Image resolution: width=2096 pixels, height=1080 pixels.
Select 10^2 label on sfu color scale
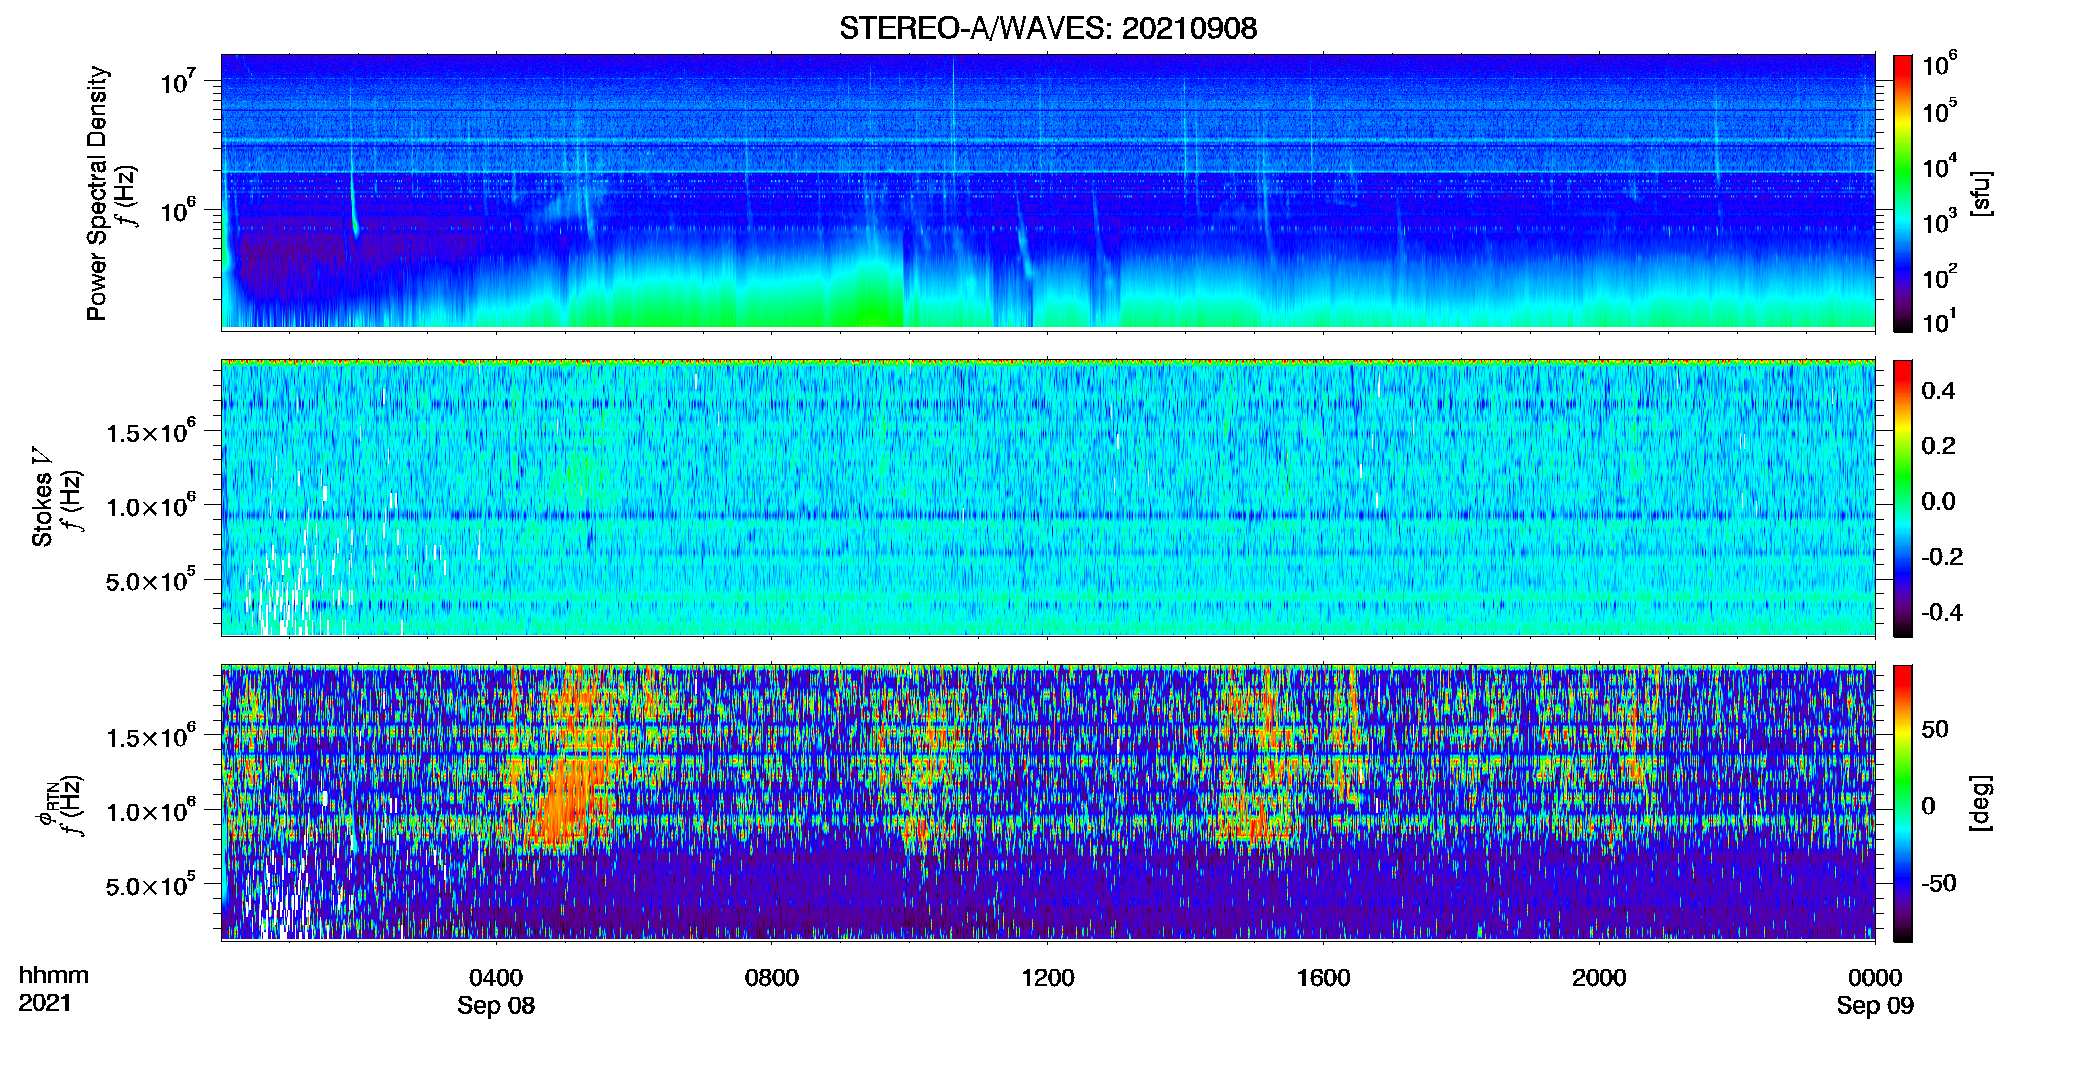1939,277
